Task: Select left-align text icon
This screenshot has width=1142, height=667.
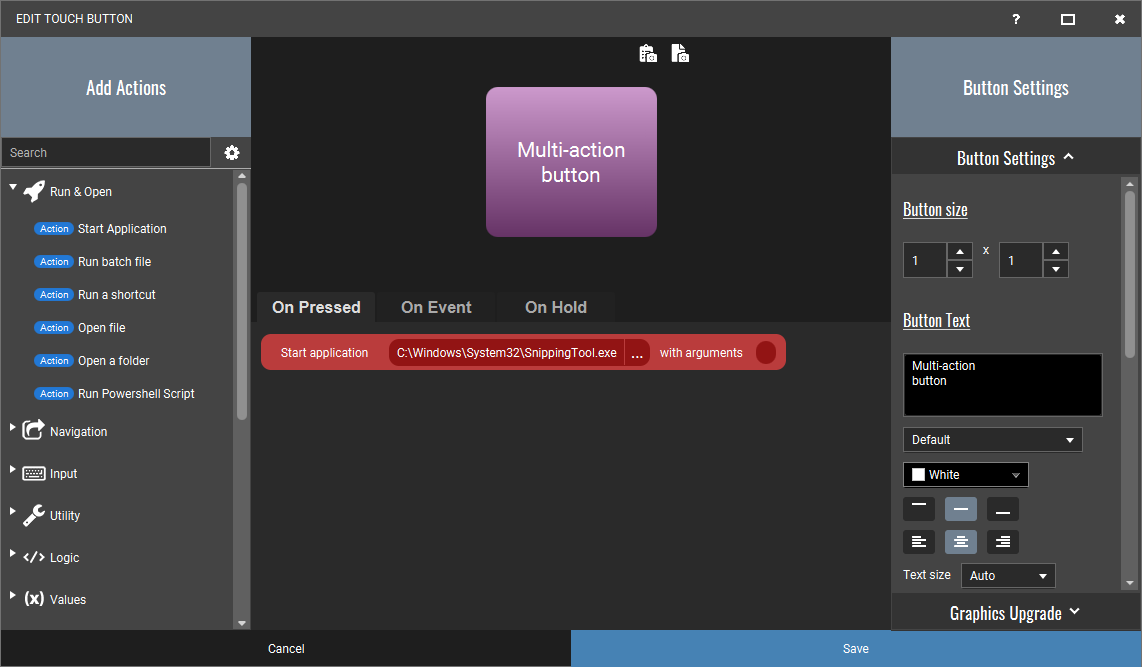Action: point(918,541)
